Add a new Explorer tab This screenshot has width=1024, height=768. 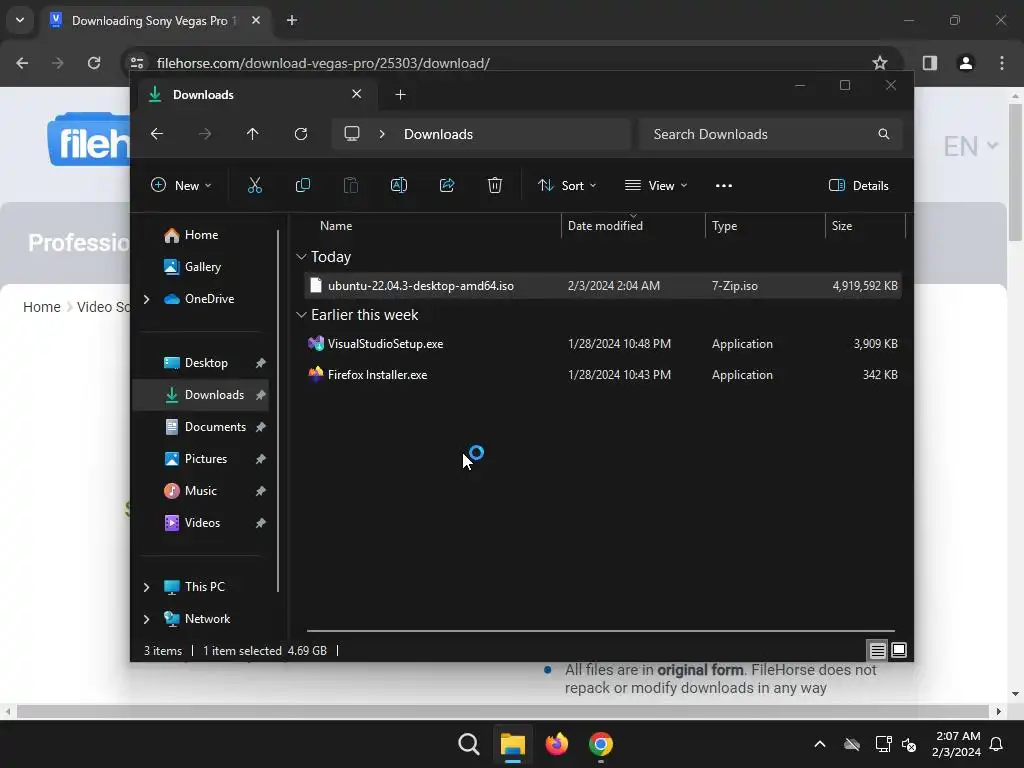coord(400,95)
